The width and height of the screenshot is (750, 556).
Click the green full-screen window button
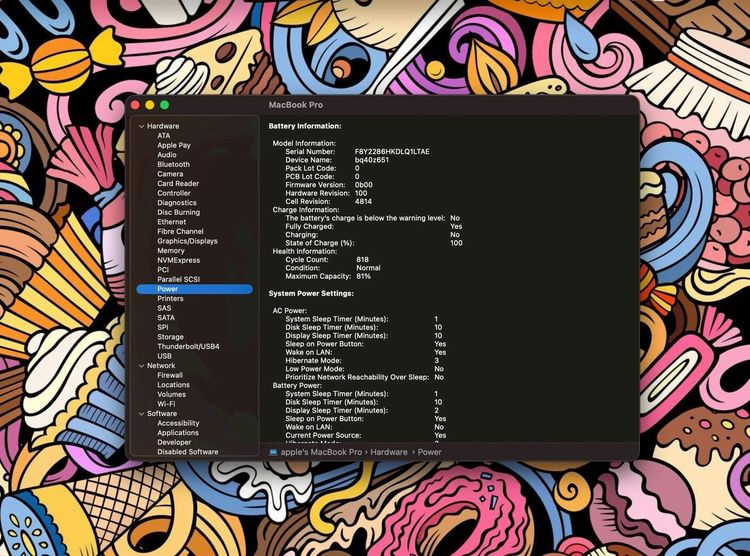tap(164, 105)
